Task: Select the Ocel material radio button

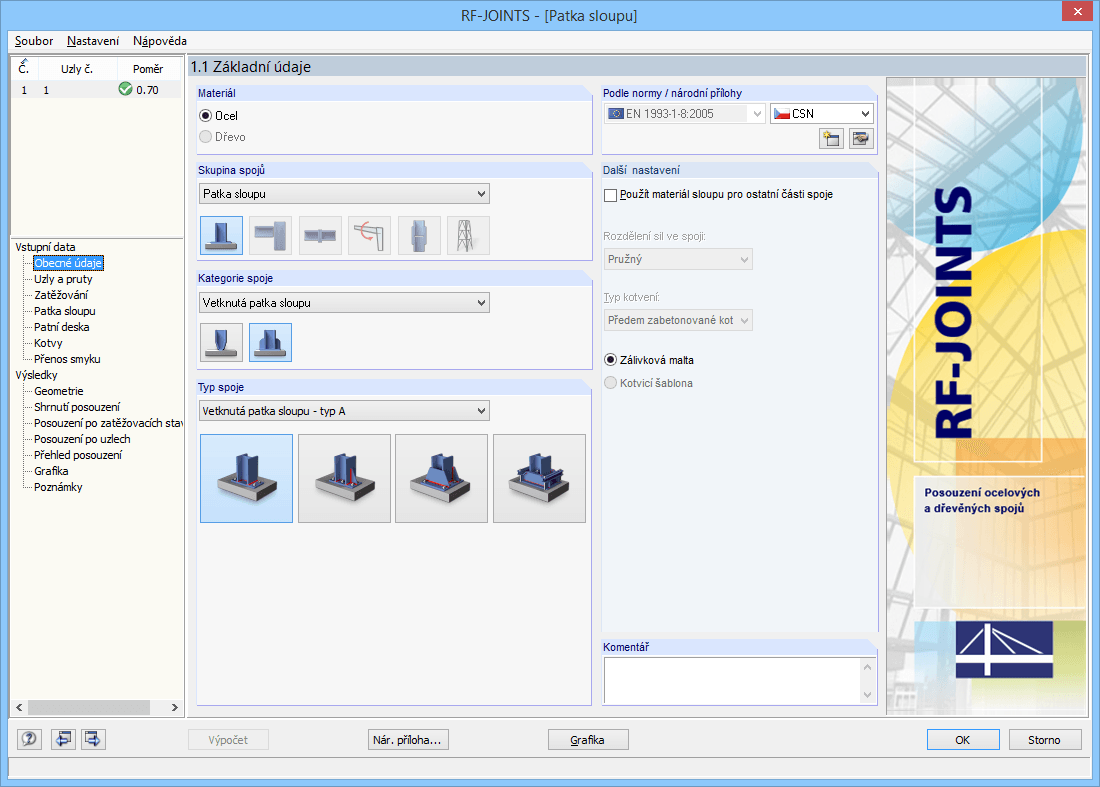Action: (x=206, y=116)
